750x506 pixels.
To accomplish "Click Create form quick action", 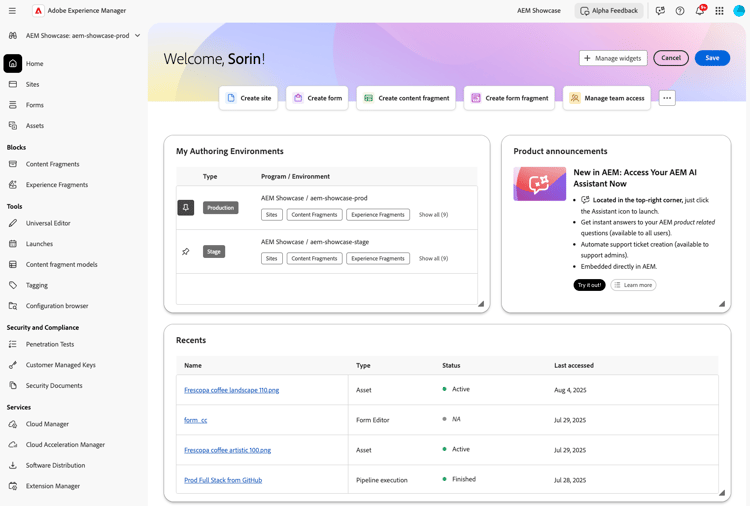I will tap(317, 98).
